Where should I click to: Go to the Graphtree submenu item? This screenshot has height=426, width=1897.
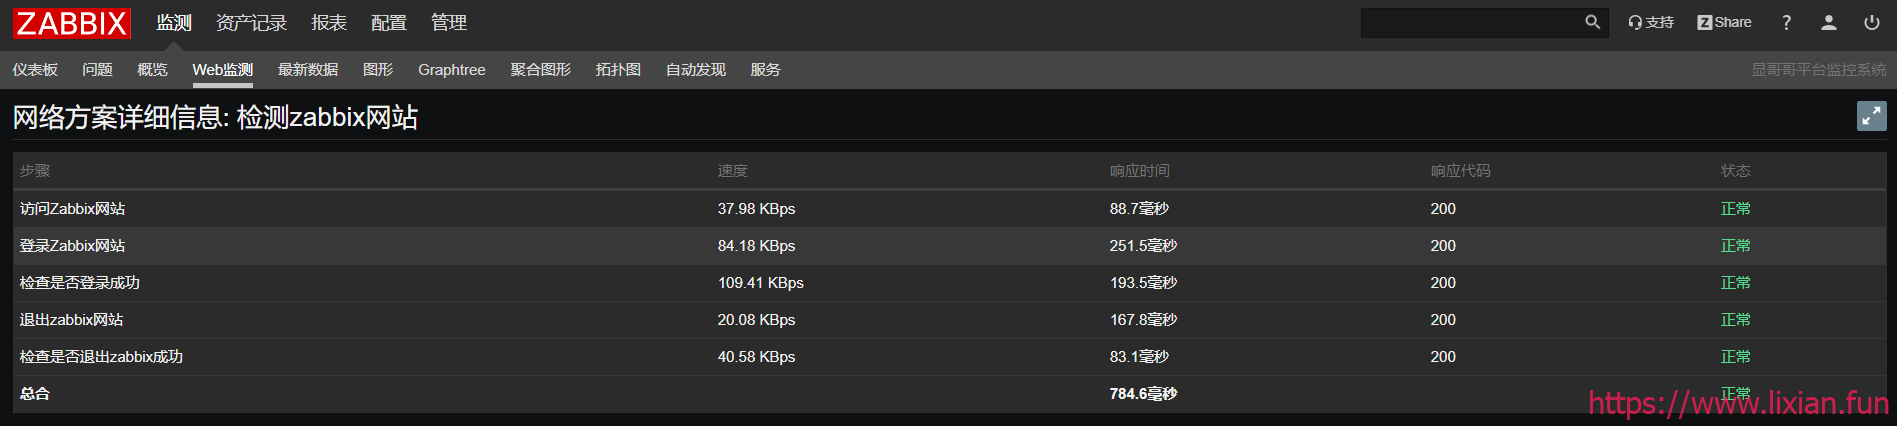click(452, 69)
